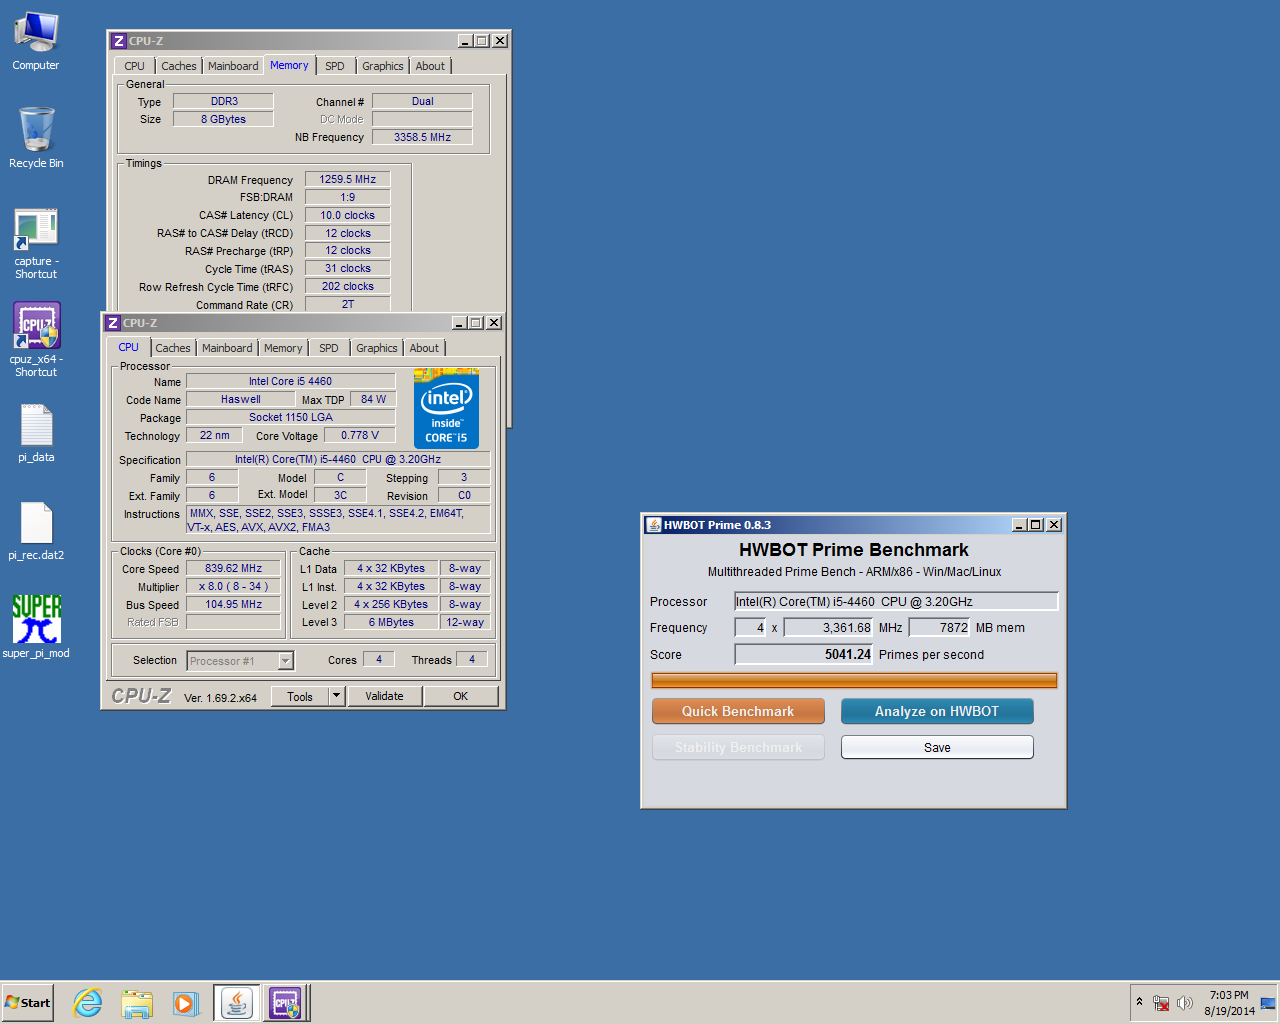Click the Multiplier value x 8.0
Viewport: 1280px width, 1024px height.
[x=233, y=586]
